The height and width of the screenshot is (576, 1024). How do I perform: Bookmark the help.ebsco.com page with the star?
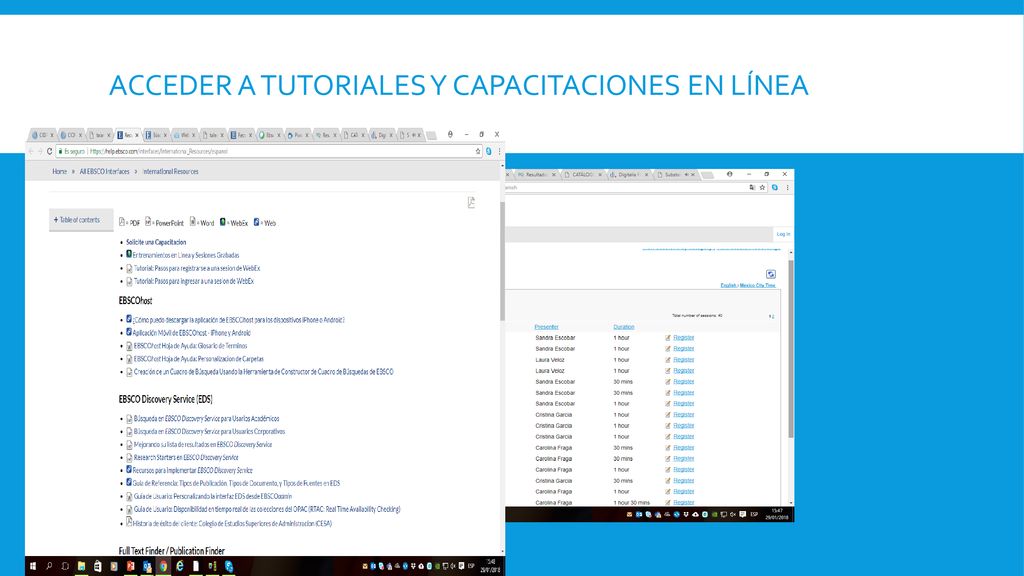click(x=478, y=151)
